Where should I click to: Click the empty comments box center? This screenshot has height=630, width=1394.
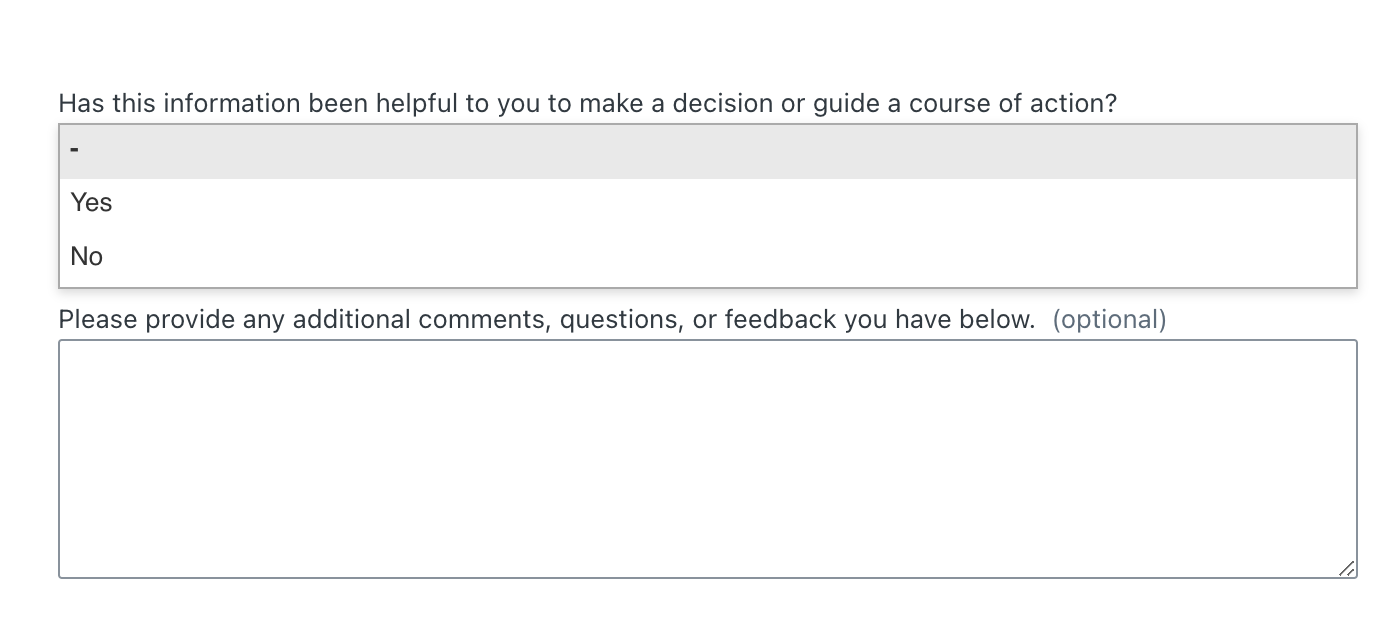(707, 458)
